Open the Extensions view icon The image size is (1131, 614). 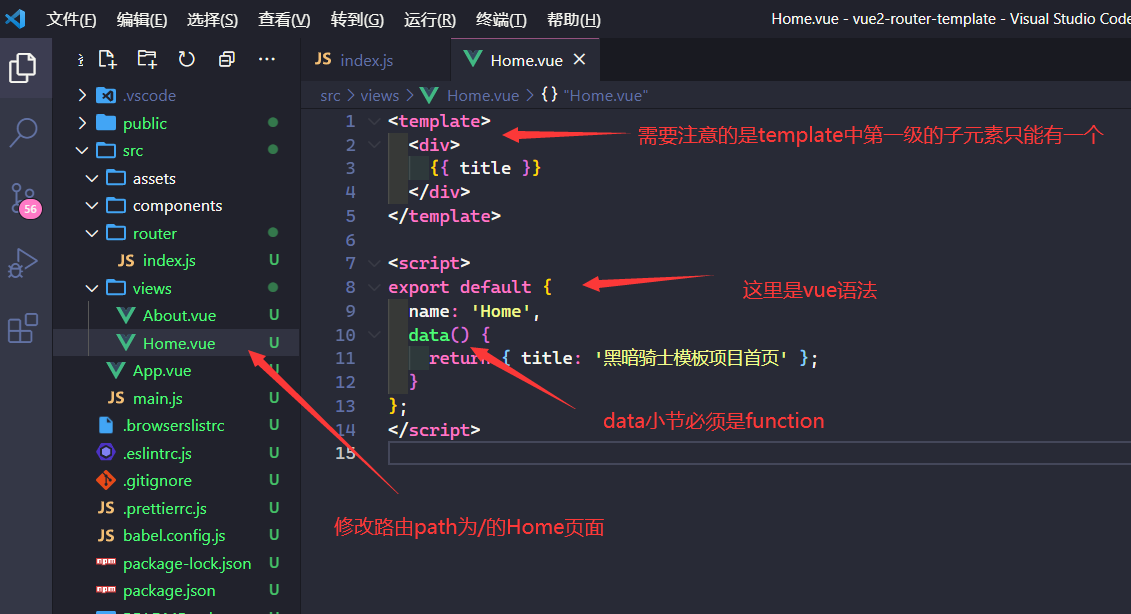click(23, 328)
